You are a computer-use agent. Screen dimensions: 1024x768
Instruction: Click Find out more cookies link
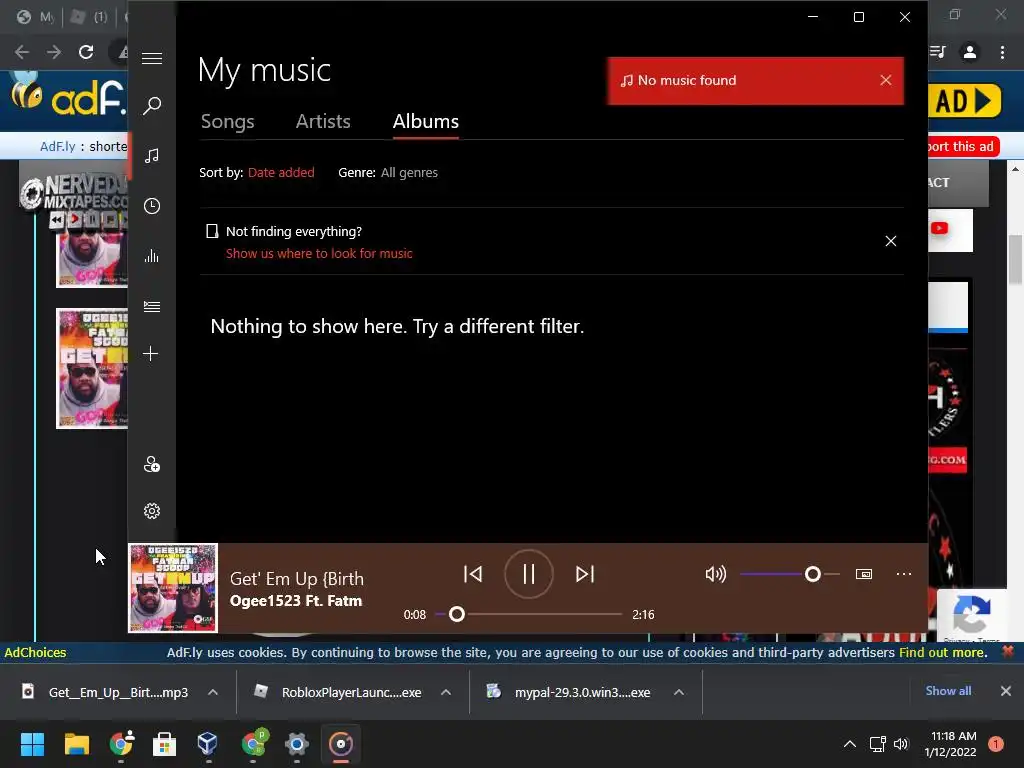coord(942,652)
